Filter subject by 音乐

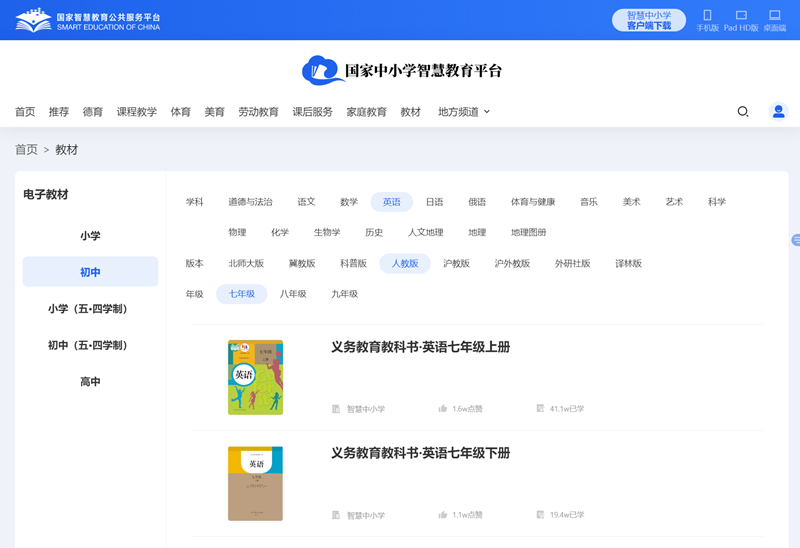[589, 202]
